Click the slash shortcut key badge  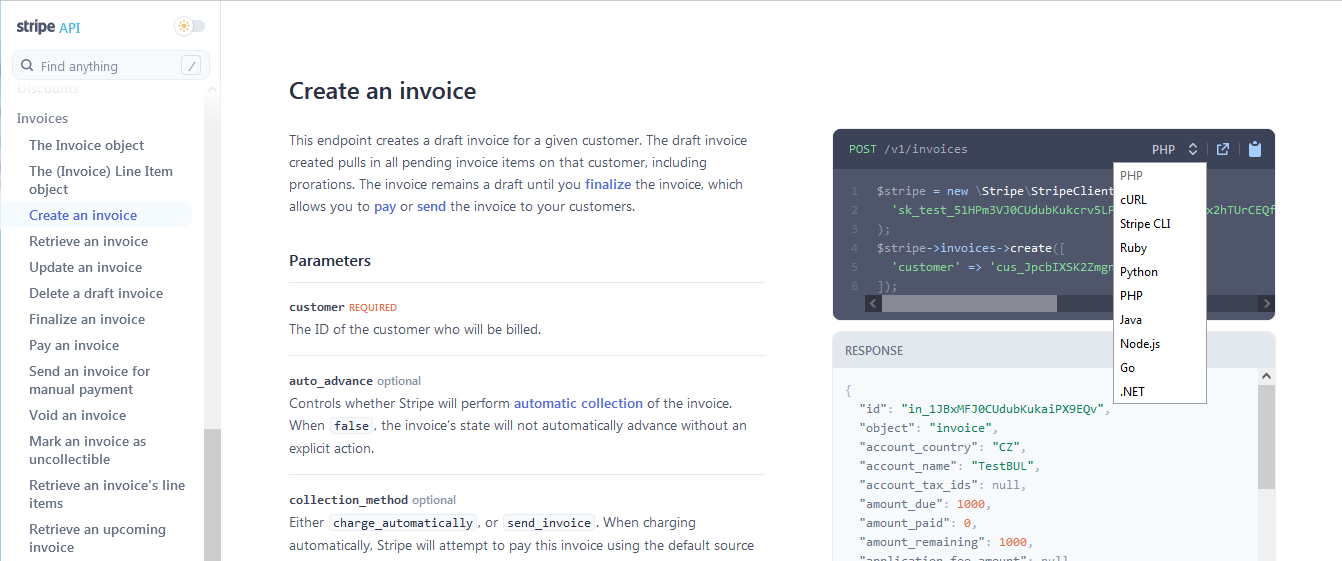(x=192, y=66)
